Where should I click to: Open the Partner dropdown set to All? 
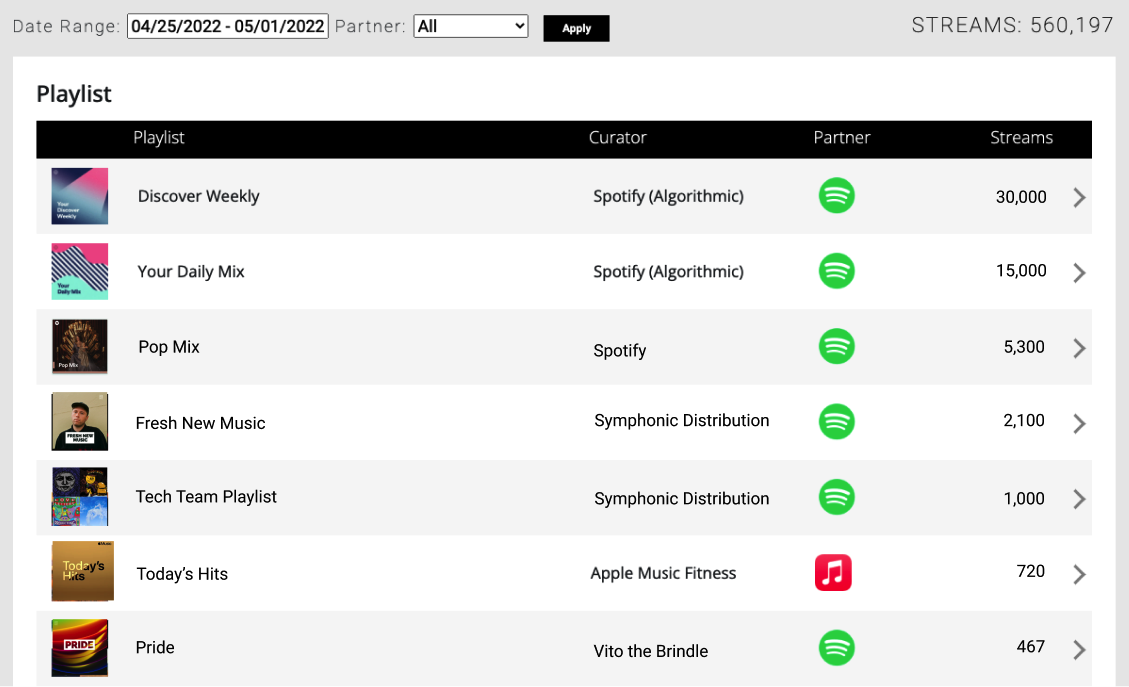pyautogui.click(x=471, y=27)
